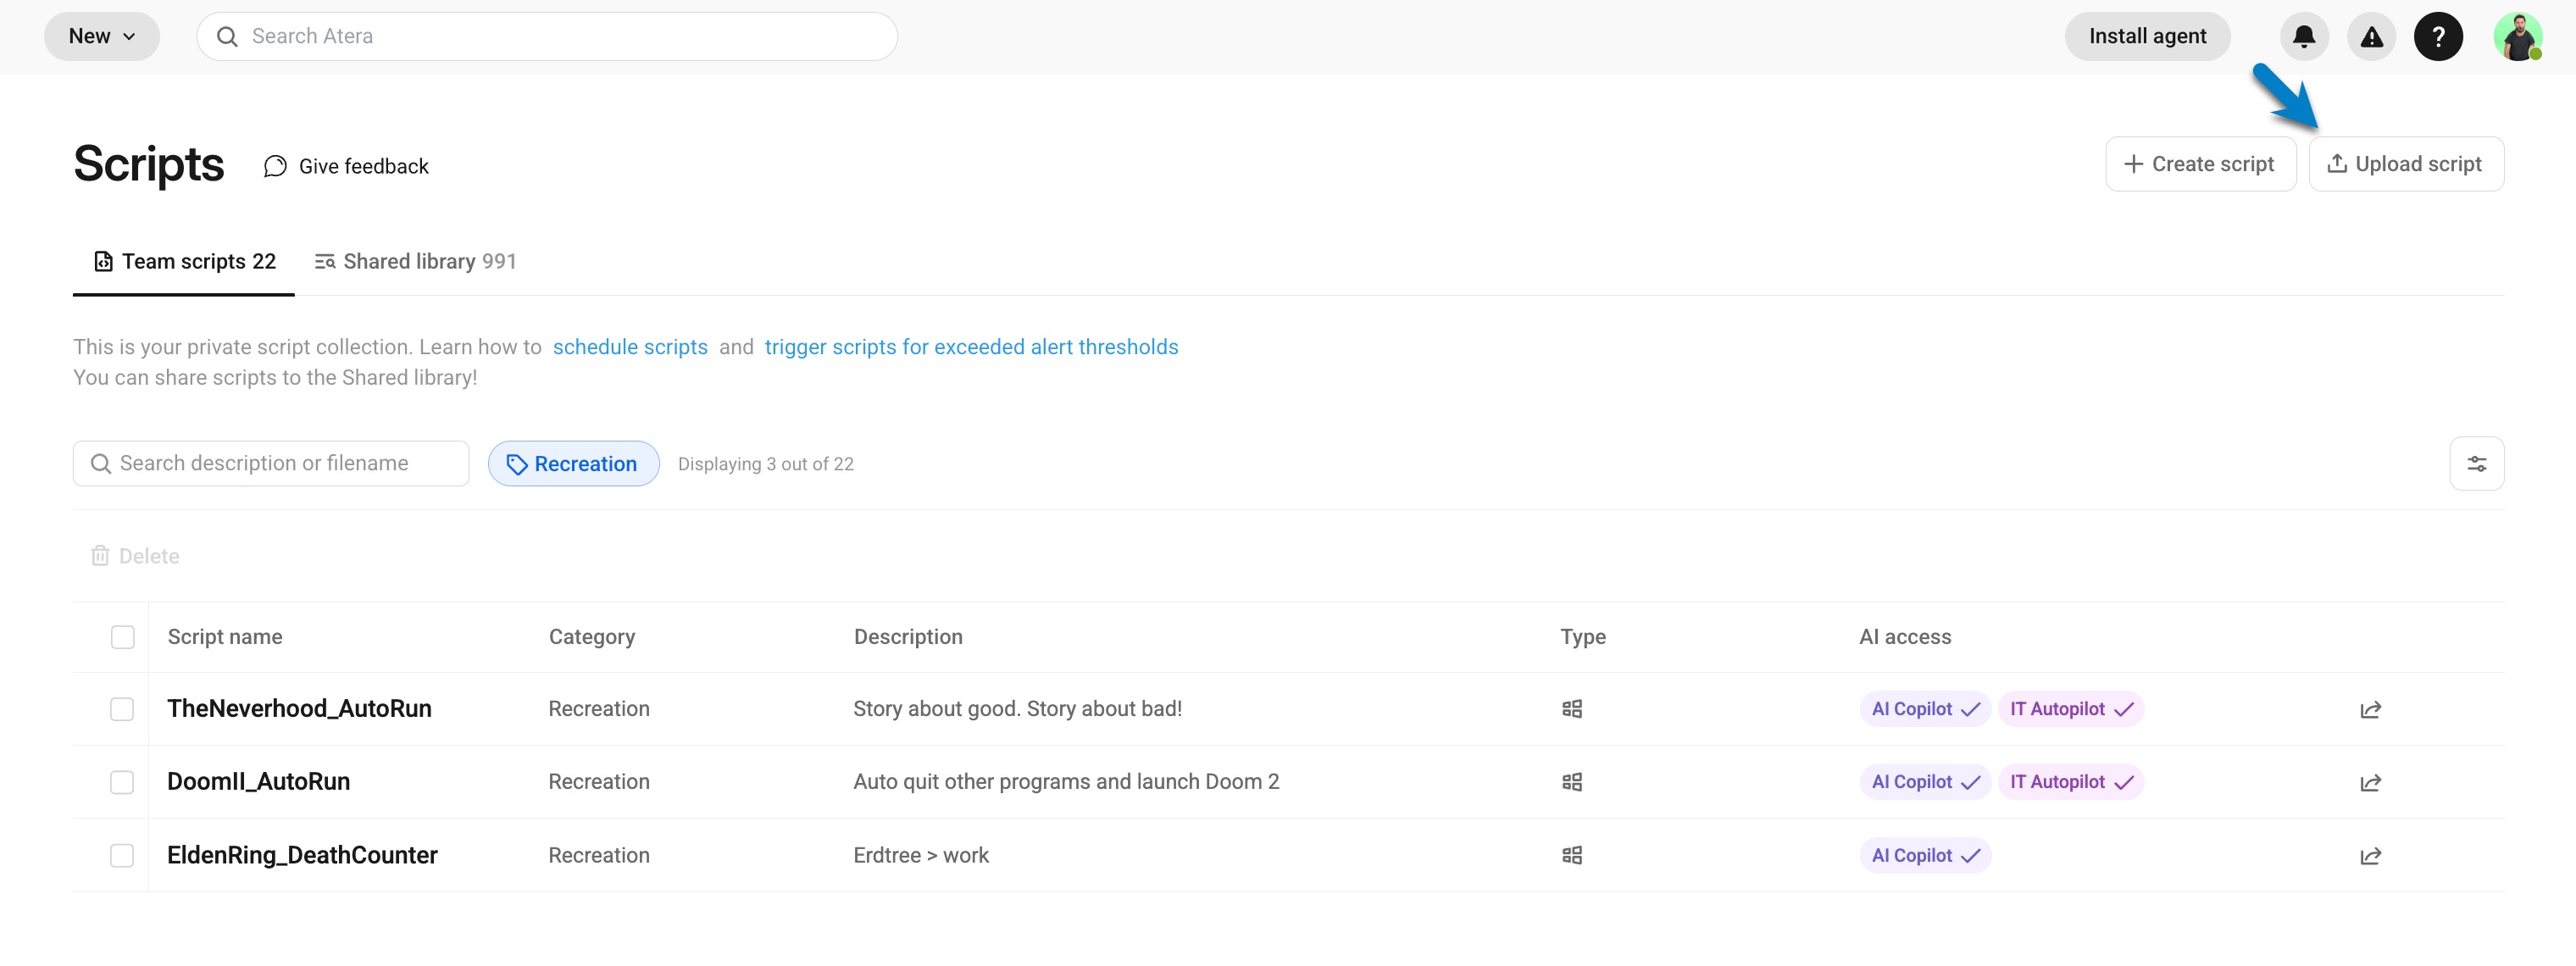2576x966 pixels.
Task: Switch to Shared library tab
Action: point(415,262)
